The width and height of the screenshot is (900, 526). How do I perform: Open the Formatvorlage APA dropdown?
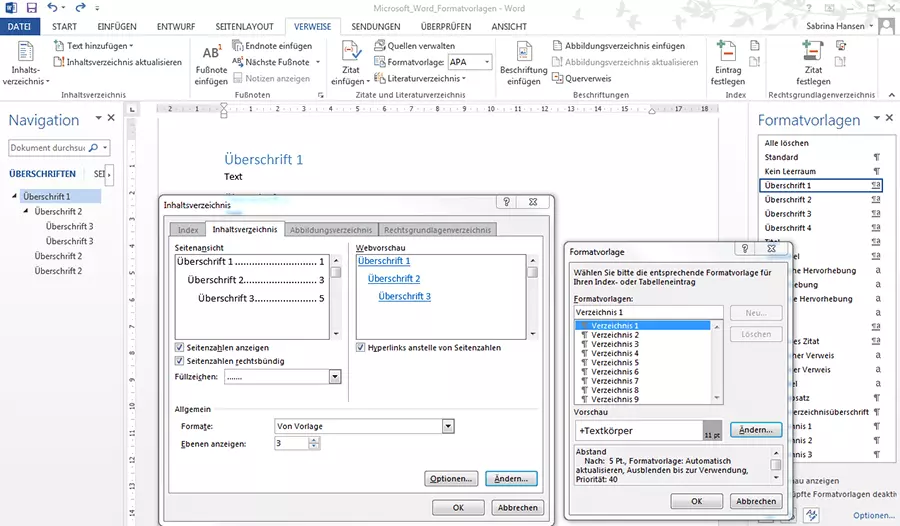pos(487,62)
